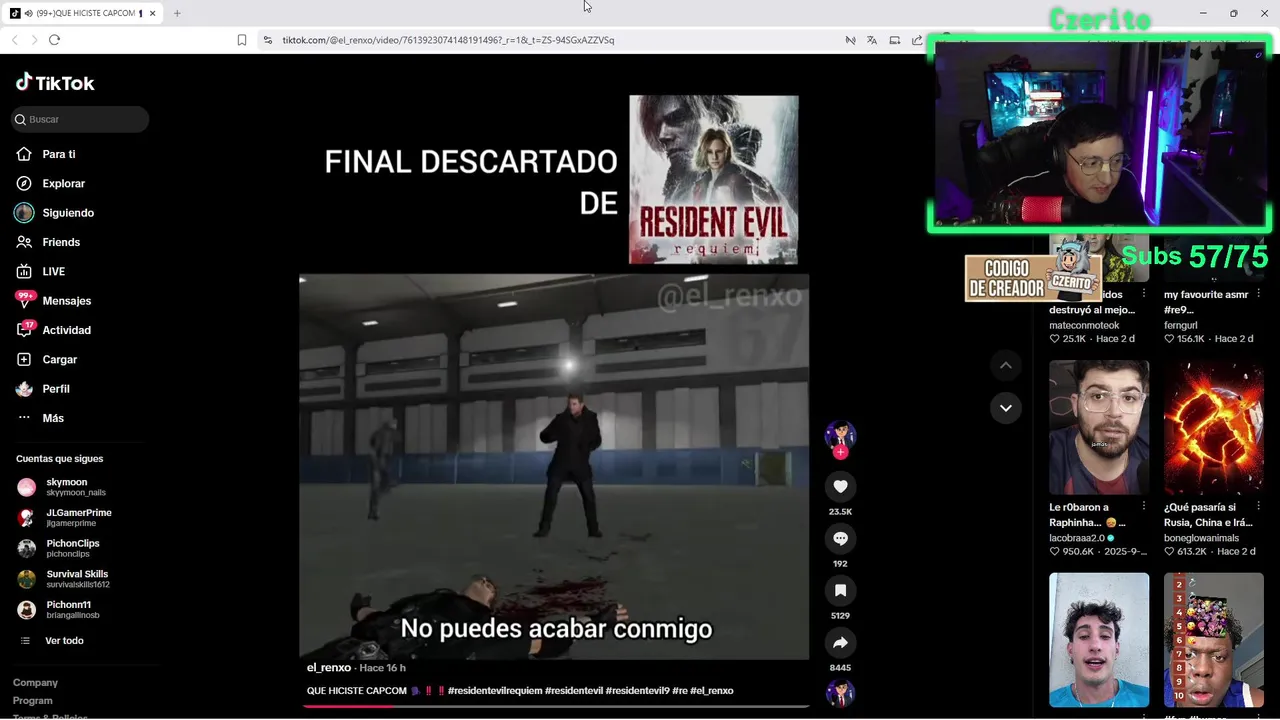View site information icon in address bar
The height and width of the screenshot is (720, 1280).
[268, 40]
